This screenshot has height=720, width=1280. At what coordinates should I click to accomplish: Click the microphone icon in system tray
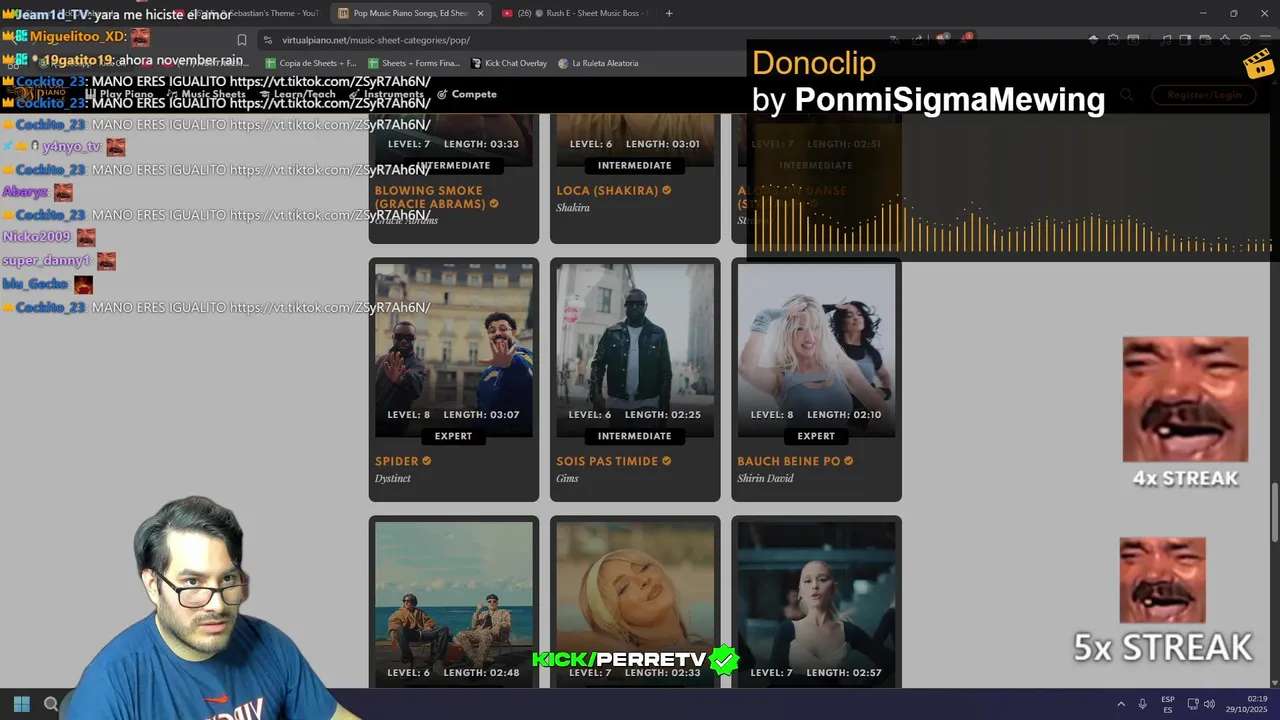1142,704
